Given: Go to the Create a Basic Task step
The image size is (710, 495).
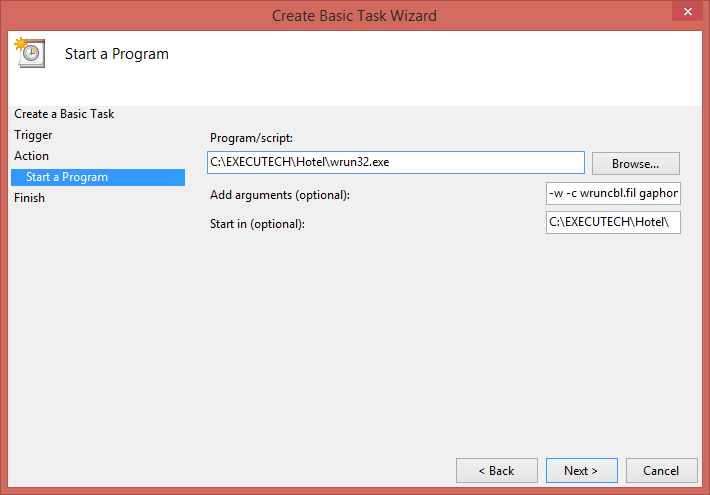Looking at the screenshot, I should pos(64,114).
